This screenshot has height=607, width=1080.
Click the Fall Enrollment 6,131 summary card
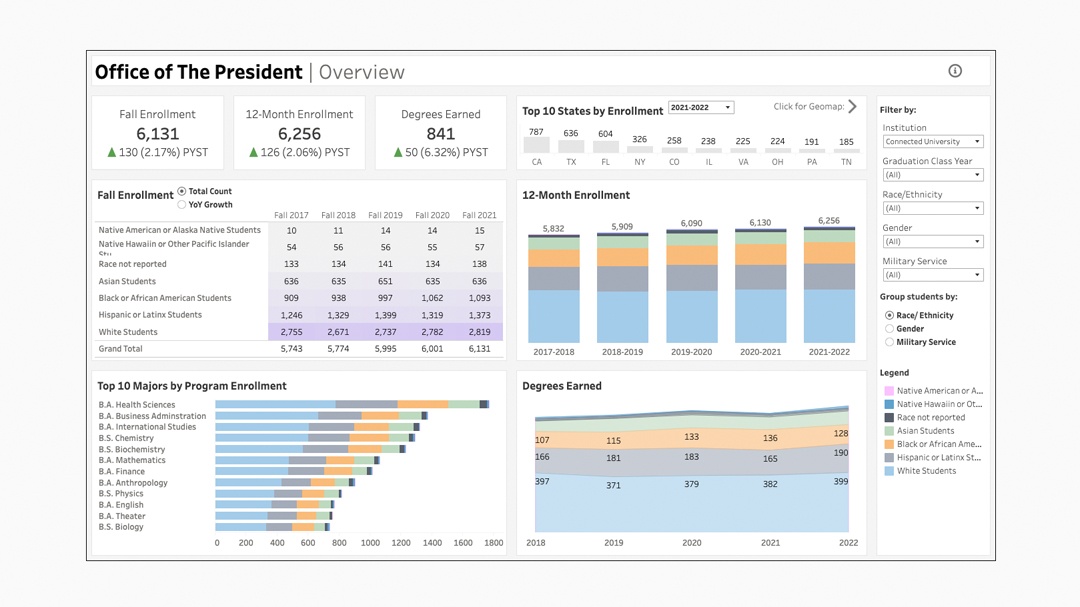(158, 133)
